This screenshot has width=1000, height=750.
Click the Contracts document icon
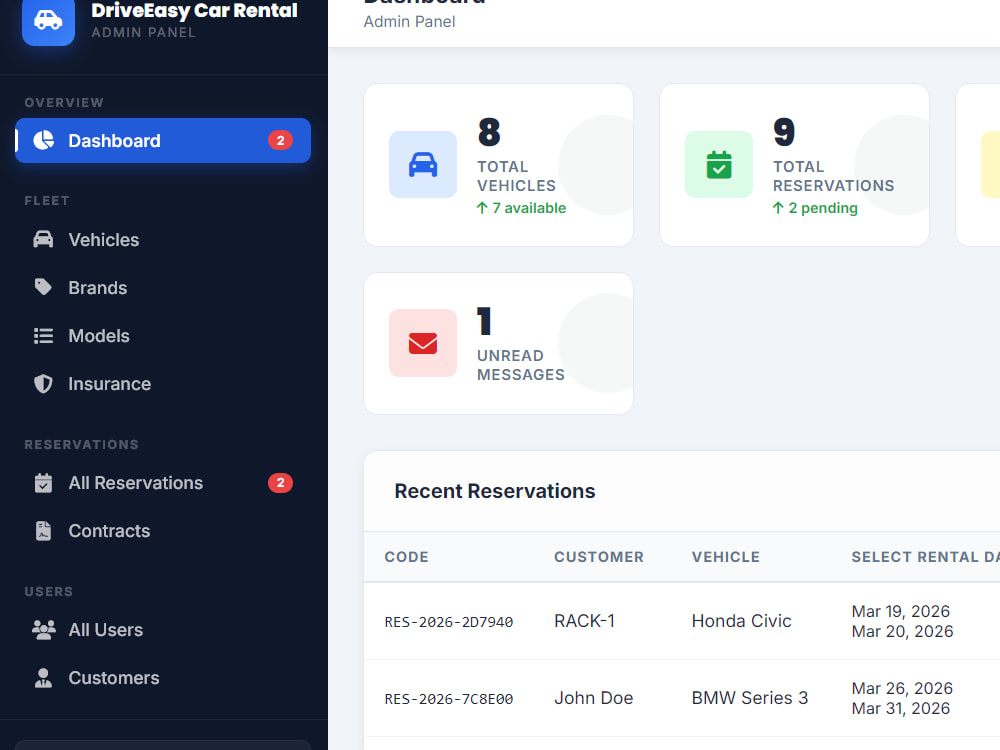click(x=43, y=531)
